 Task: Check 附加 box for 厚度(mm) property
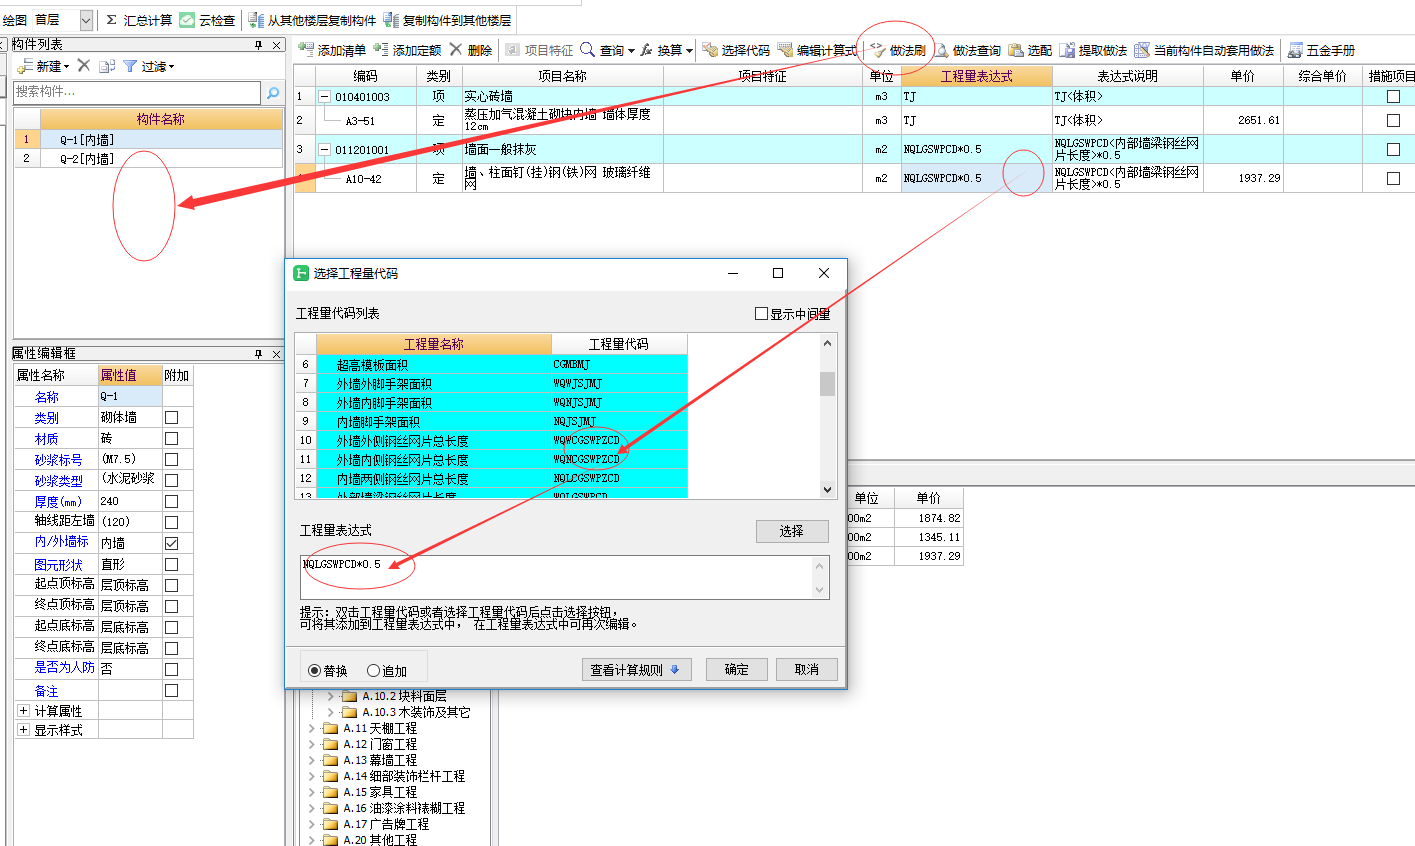[172, 501]
